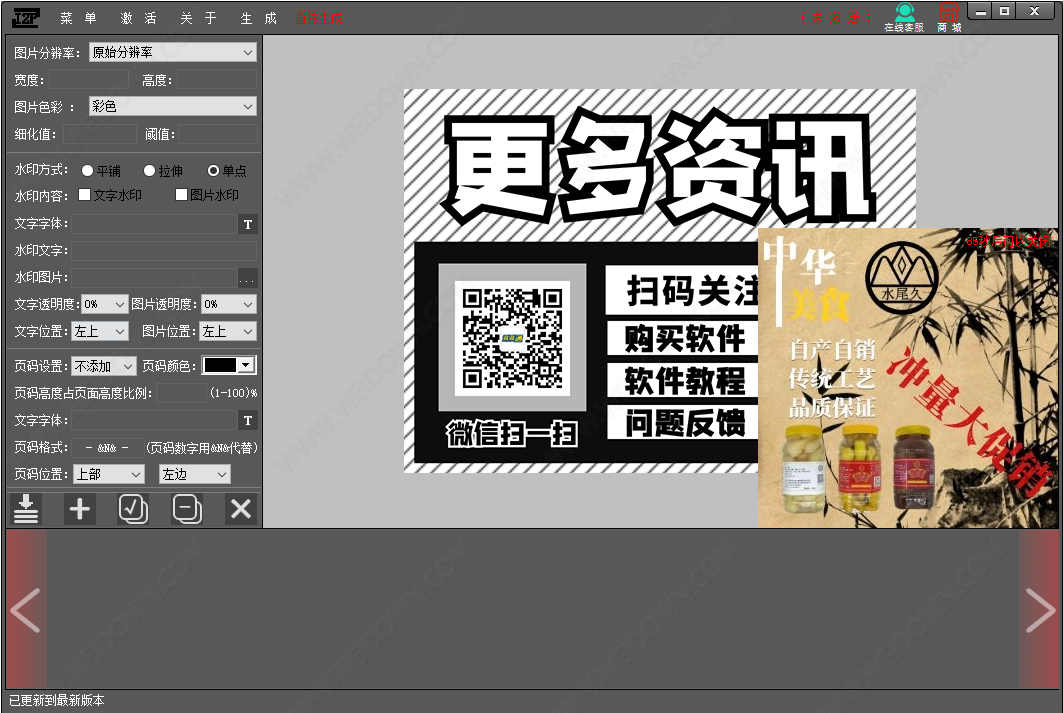This screenshot has width=1063, height=713.
Task: Open the 页码位置 左边 dropdown
Action: point(195,474)
